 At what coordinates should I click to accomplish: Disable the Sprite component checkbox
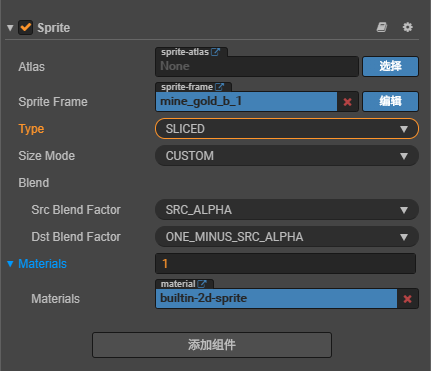pos(25,27)
